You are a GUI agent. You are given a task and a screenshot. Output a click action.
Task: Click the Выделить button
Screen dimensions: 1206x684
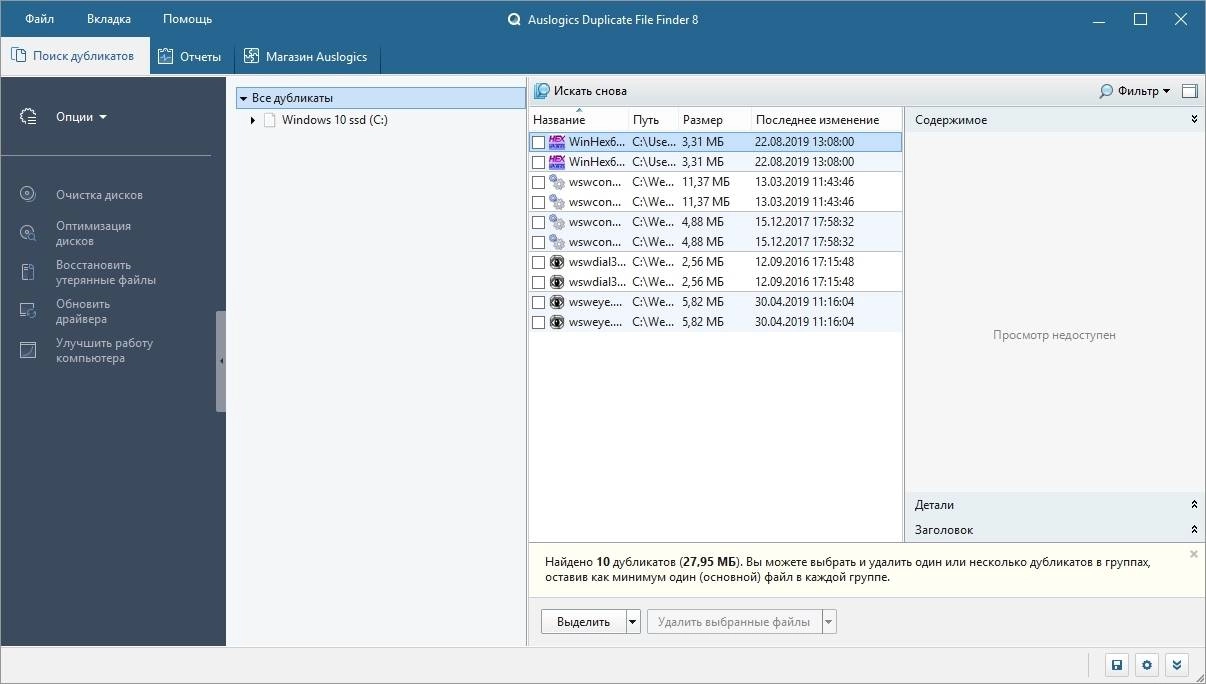pyautogui.click(x=583, y=622)
